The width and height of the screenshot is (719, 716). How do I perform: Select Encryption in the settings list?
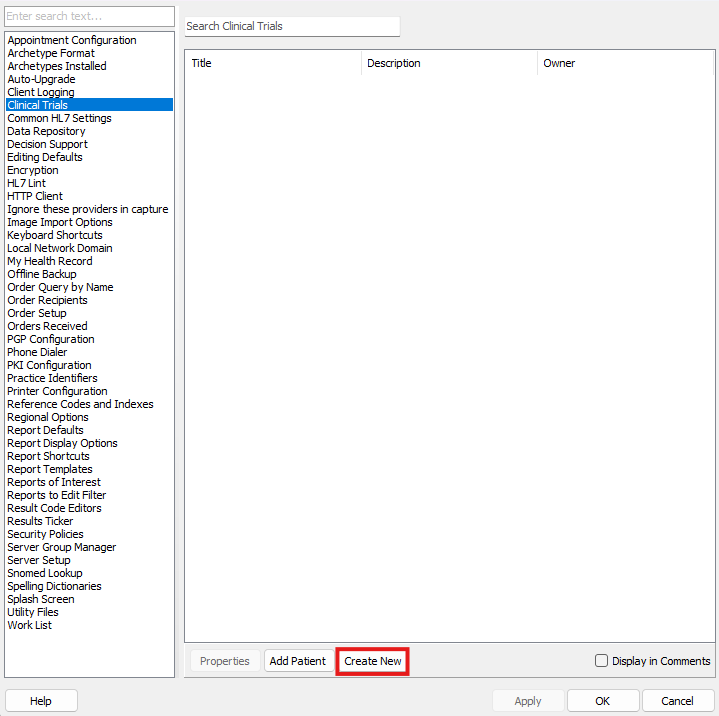[x=33, y=170]
